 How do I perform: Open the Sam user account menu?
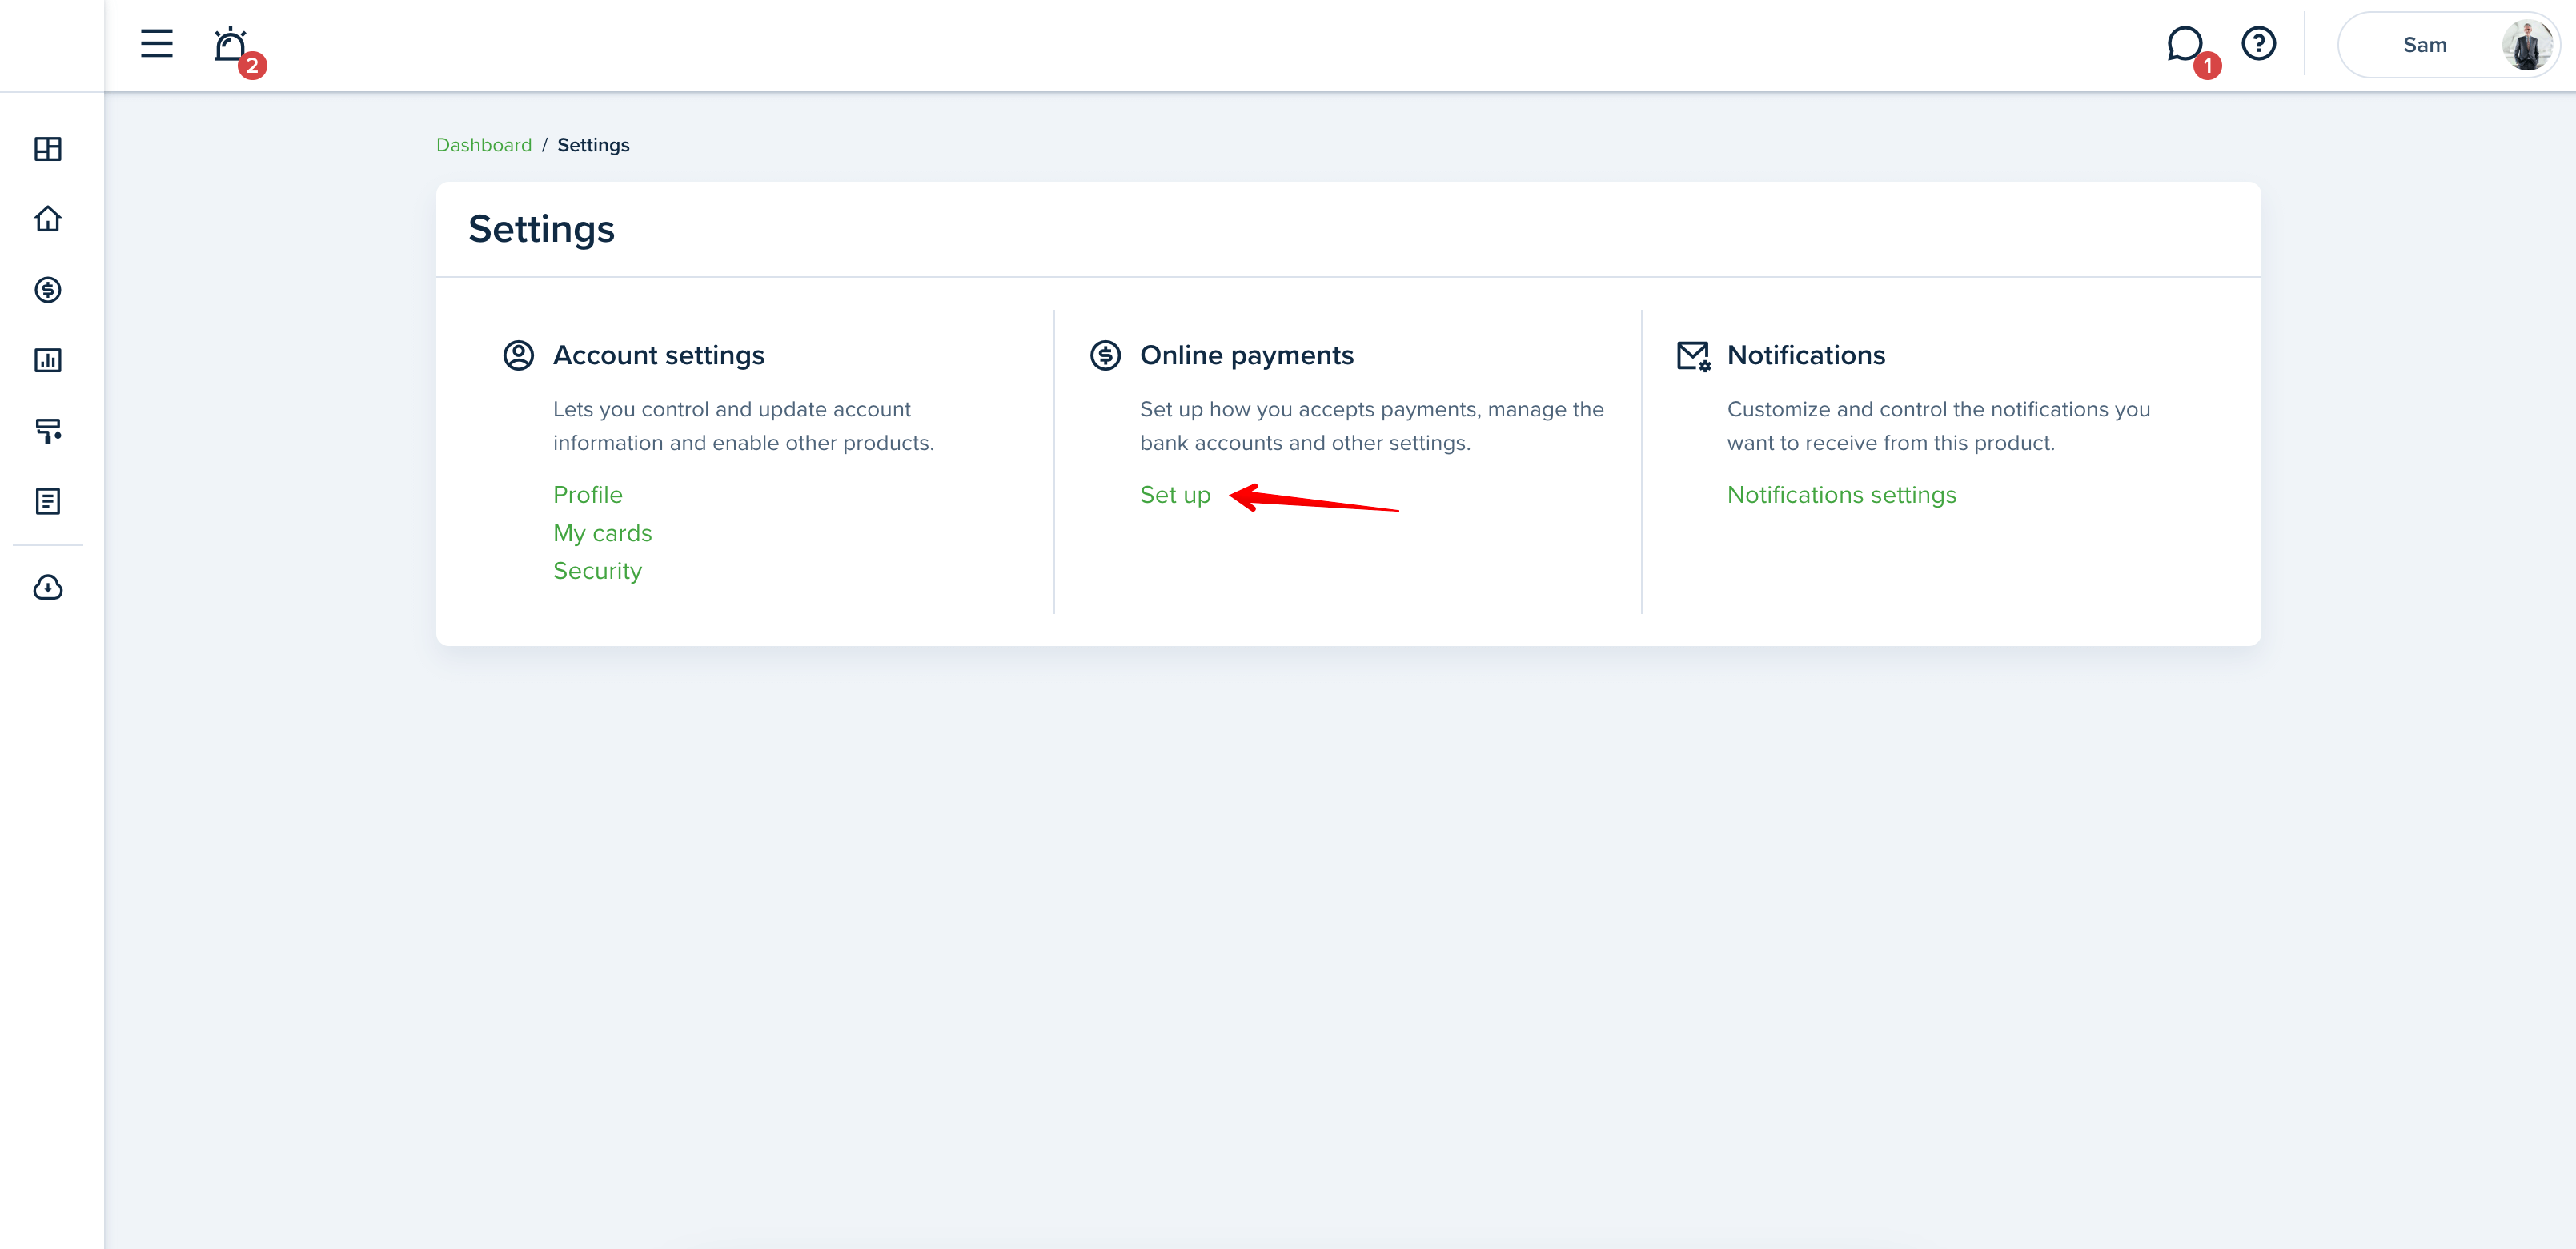point(2447,45)
